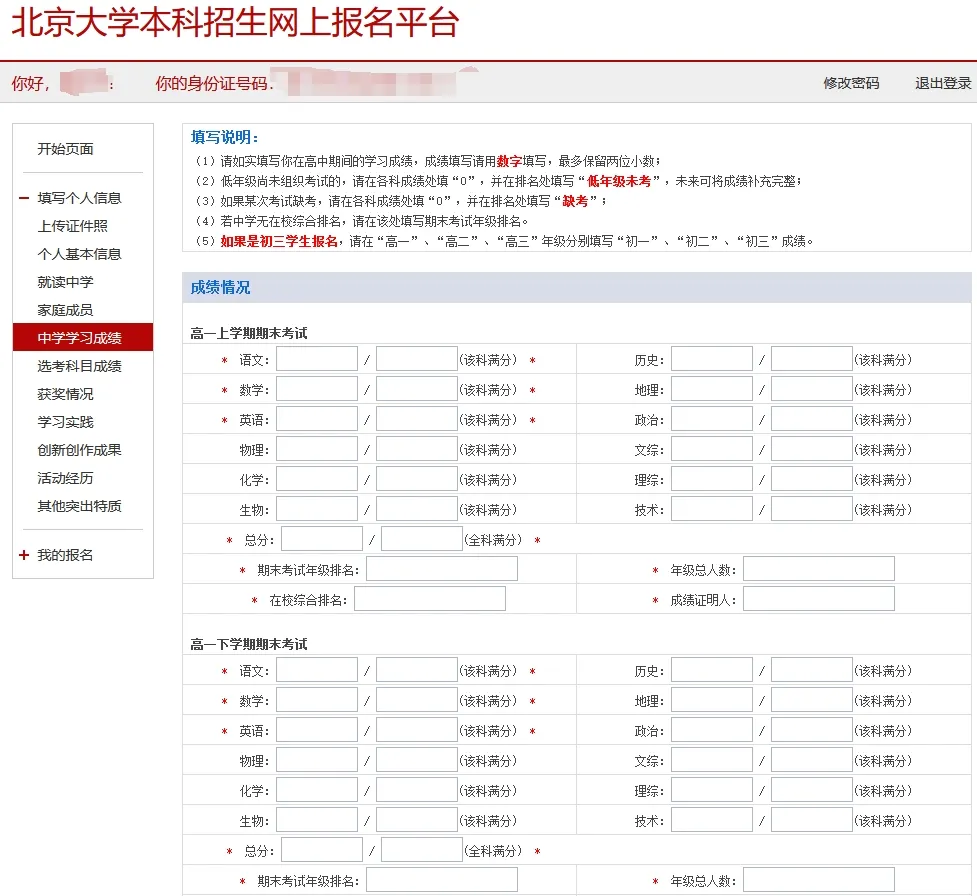The width and height of the screenshot is (977, 896).
Task: Focus 高一下学期 化学 full-mark field
Action: click(417, 790)
